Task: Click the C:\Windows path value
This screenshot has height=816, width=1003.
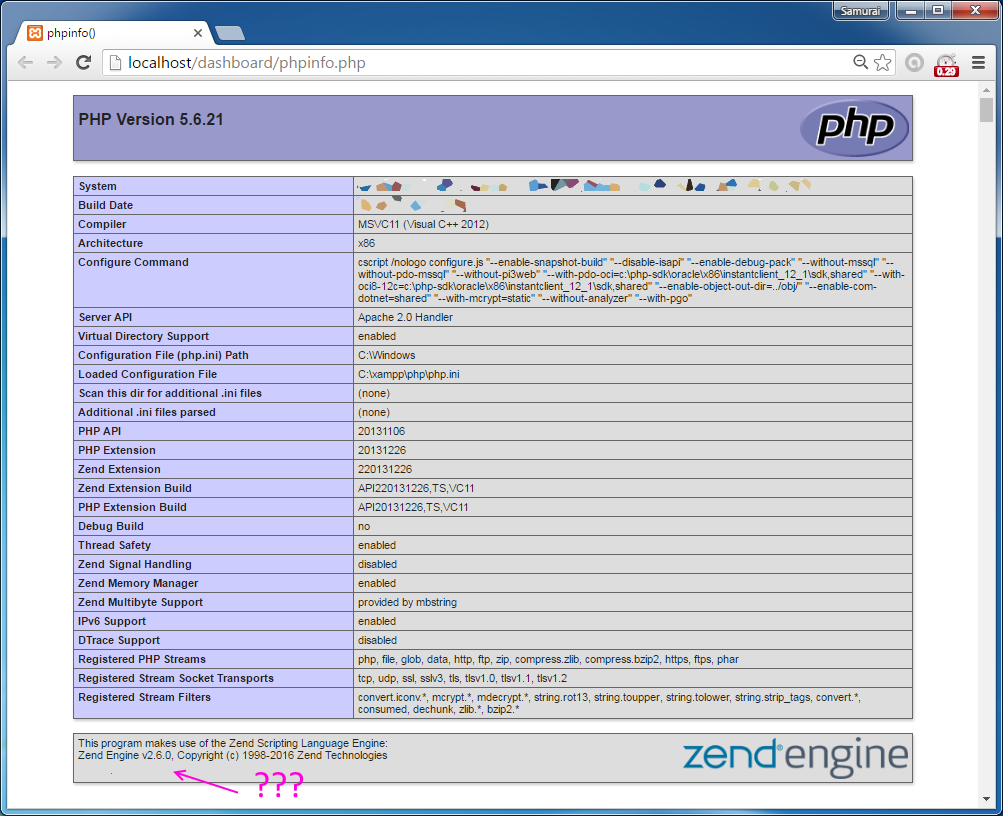Action: (386, 356)
